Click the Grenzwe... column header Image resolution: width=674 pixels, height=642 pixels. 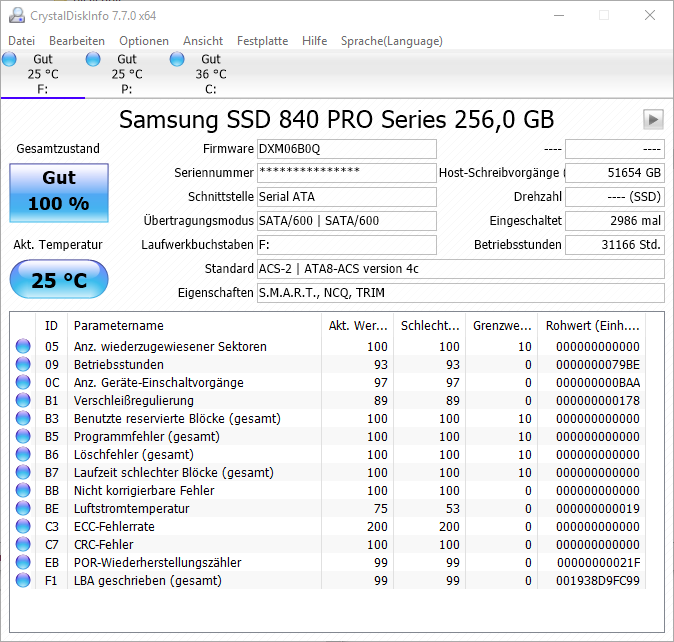pyautogui.click(x=502, y=326)
